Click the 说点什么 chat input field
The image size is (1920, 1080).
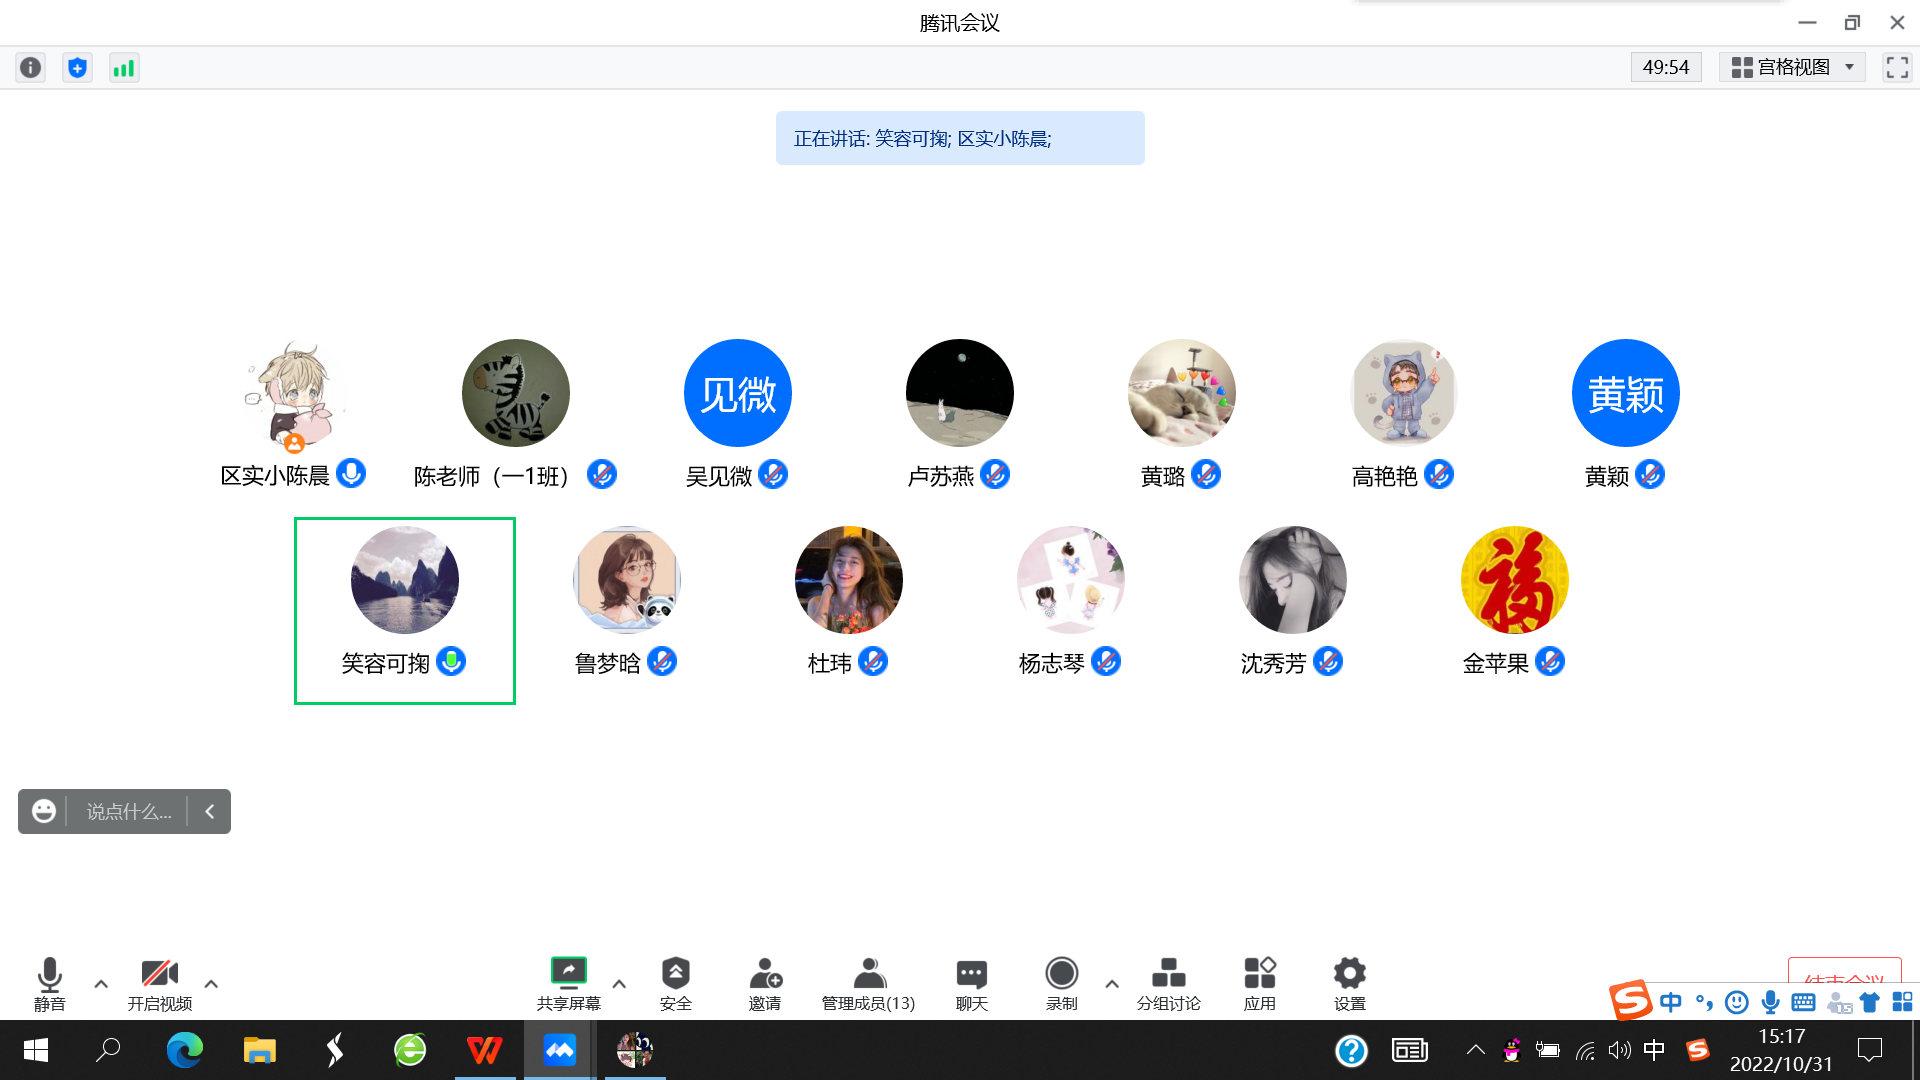tap(128, 811)
